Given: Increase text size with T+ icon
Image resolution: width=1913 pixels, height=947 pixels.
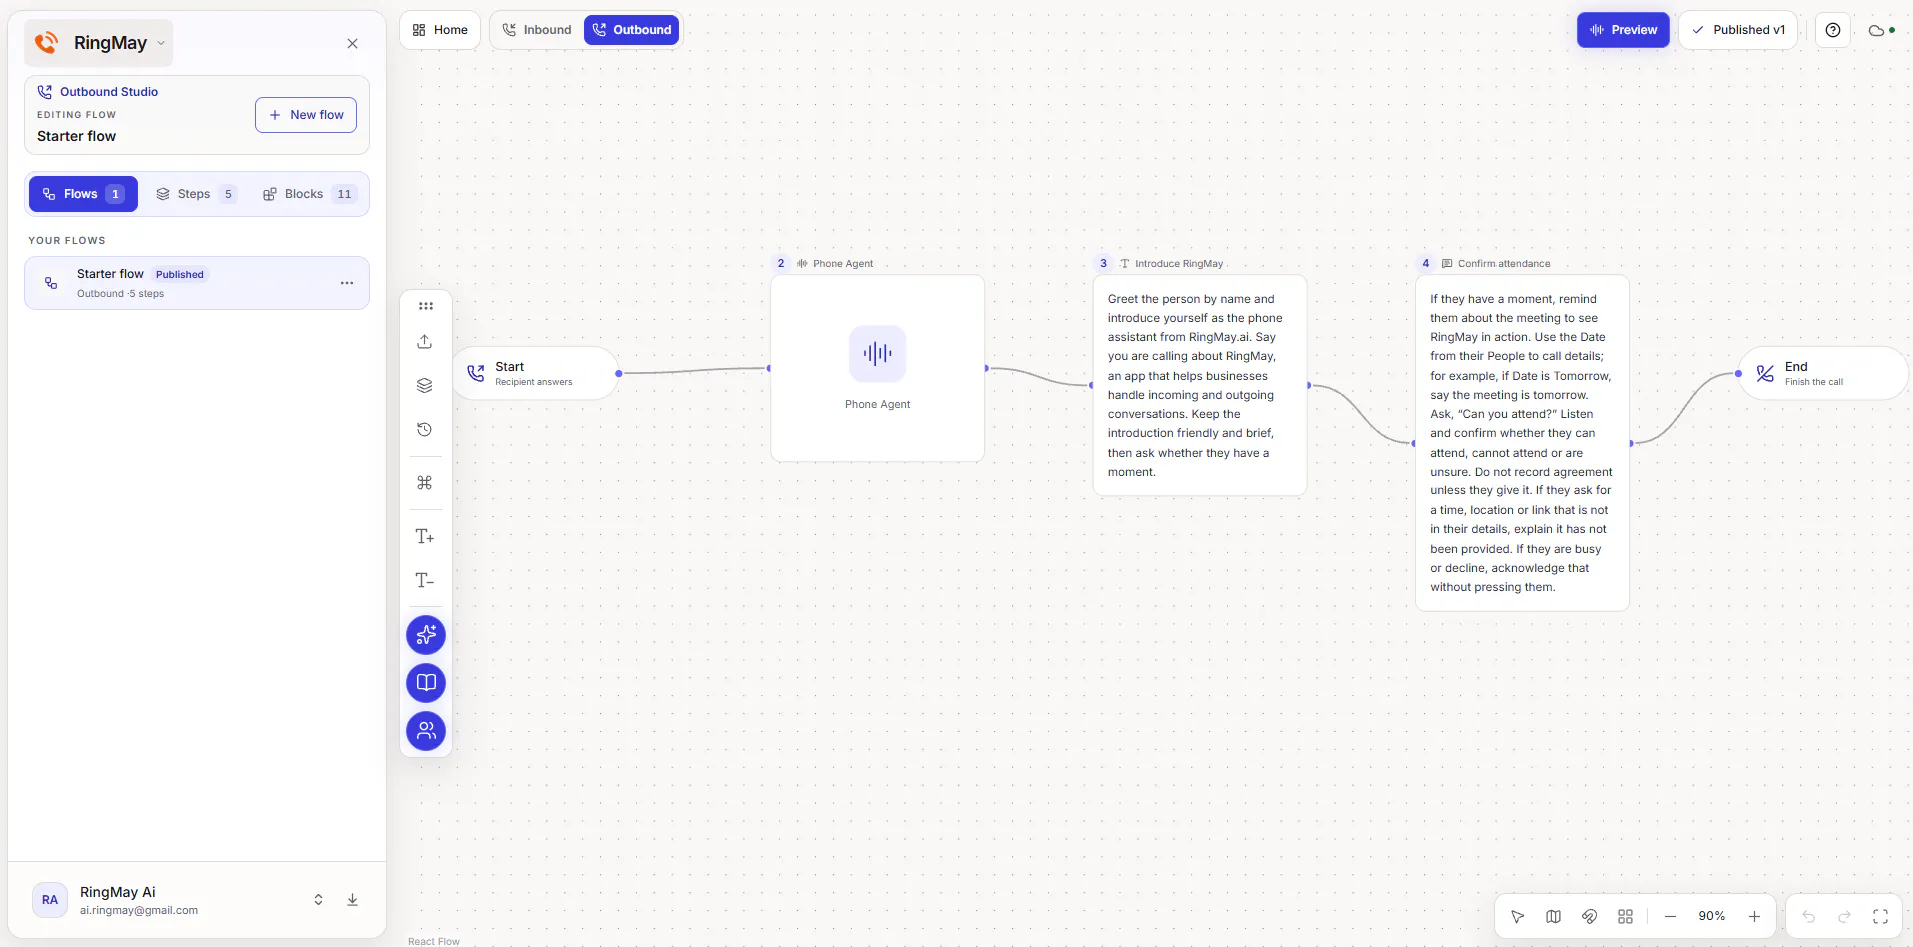Looking at the screenshot, I should point(425,537).
